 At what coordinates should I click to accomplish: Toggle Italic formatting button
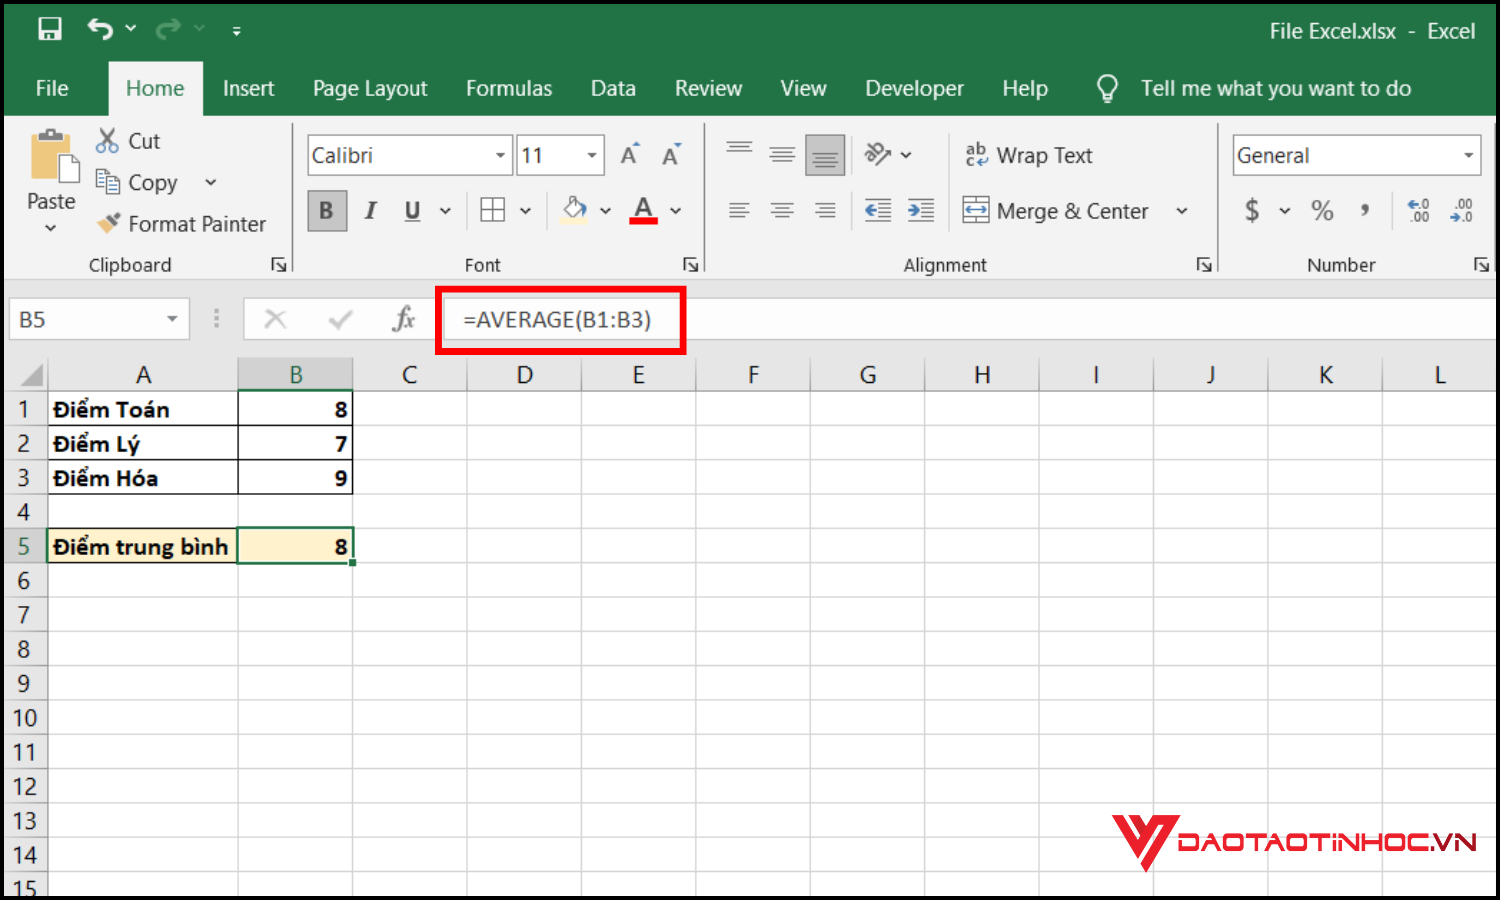[370, 210]
